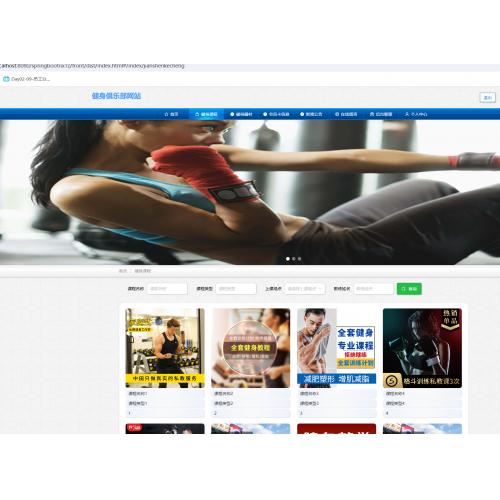Open the 全套健身专业课程 course thumbnail
500x500 pixels.
[336, 348]
